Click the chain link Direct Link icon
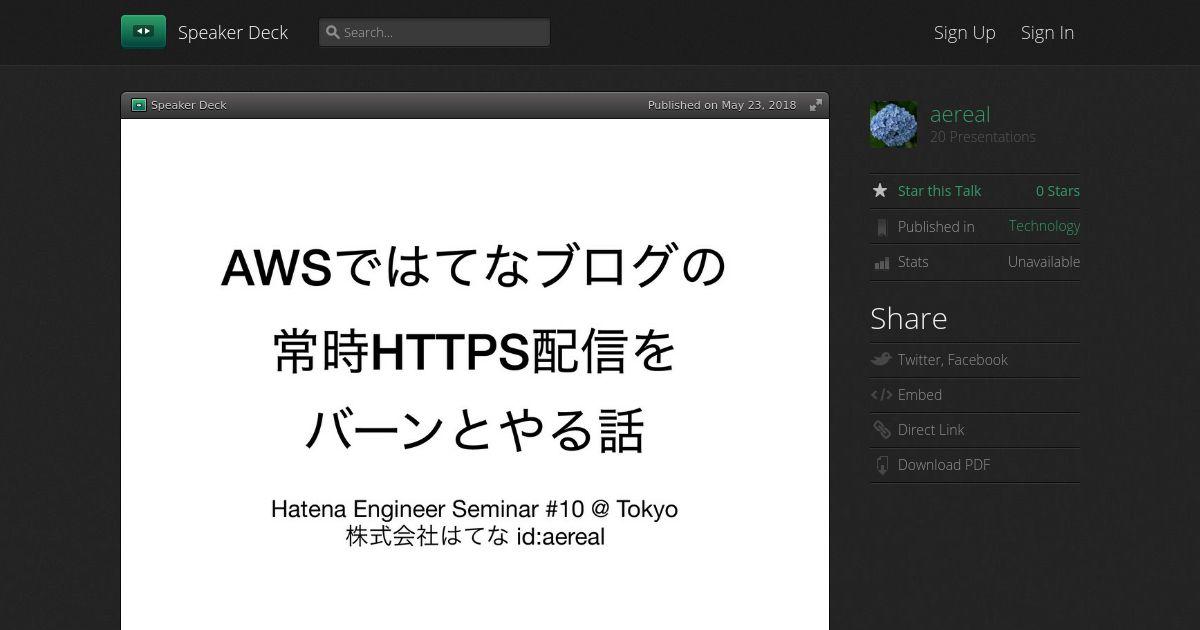Viewport: 1200px width, 630px height. pyautogui.click(x=881, y=430)
